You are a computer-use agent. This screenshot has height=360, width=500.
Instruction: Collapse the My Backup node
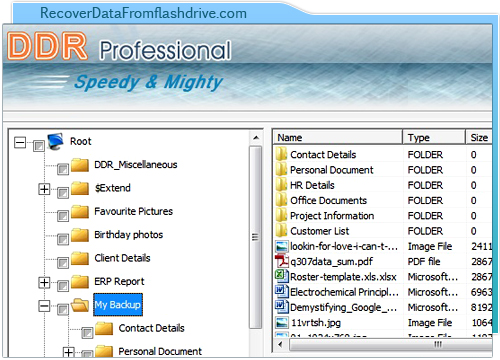(x=44, y=306)
